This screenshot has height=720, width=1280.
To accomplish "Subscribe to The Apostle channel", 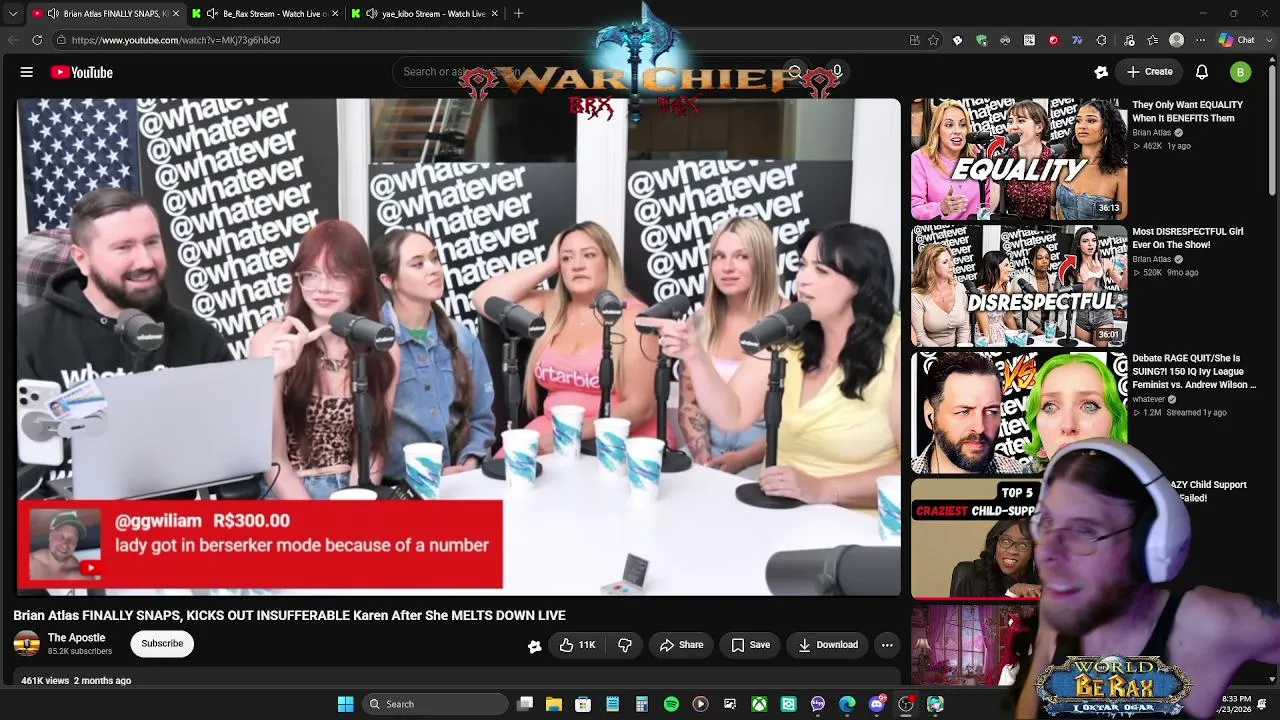I will pos(162,644).
